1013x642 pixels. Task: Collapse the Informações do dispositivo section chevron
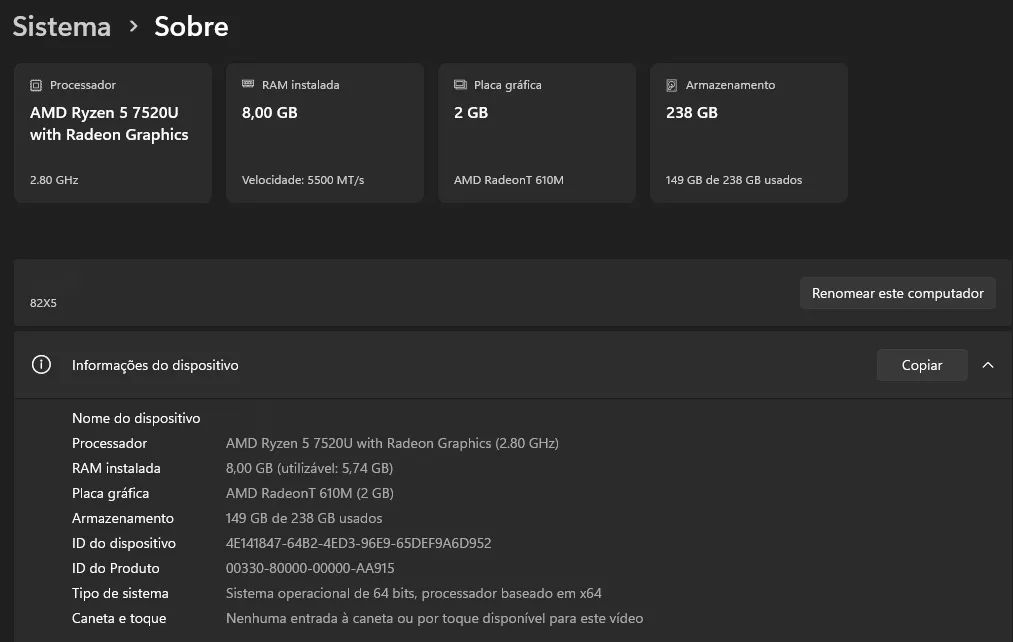988,365
